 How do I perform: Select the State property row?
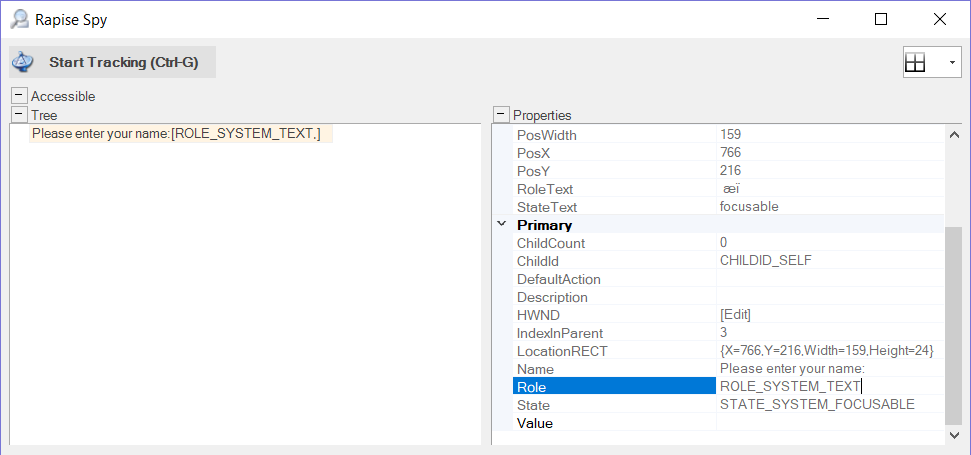click(x=613, y=405)
